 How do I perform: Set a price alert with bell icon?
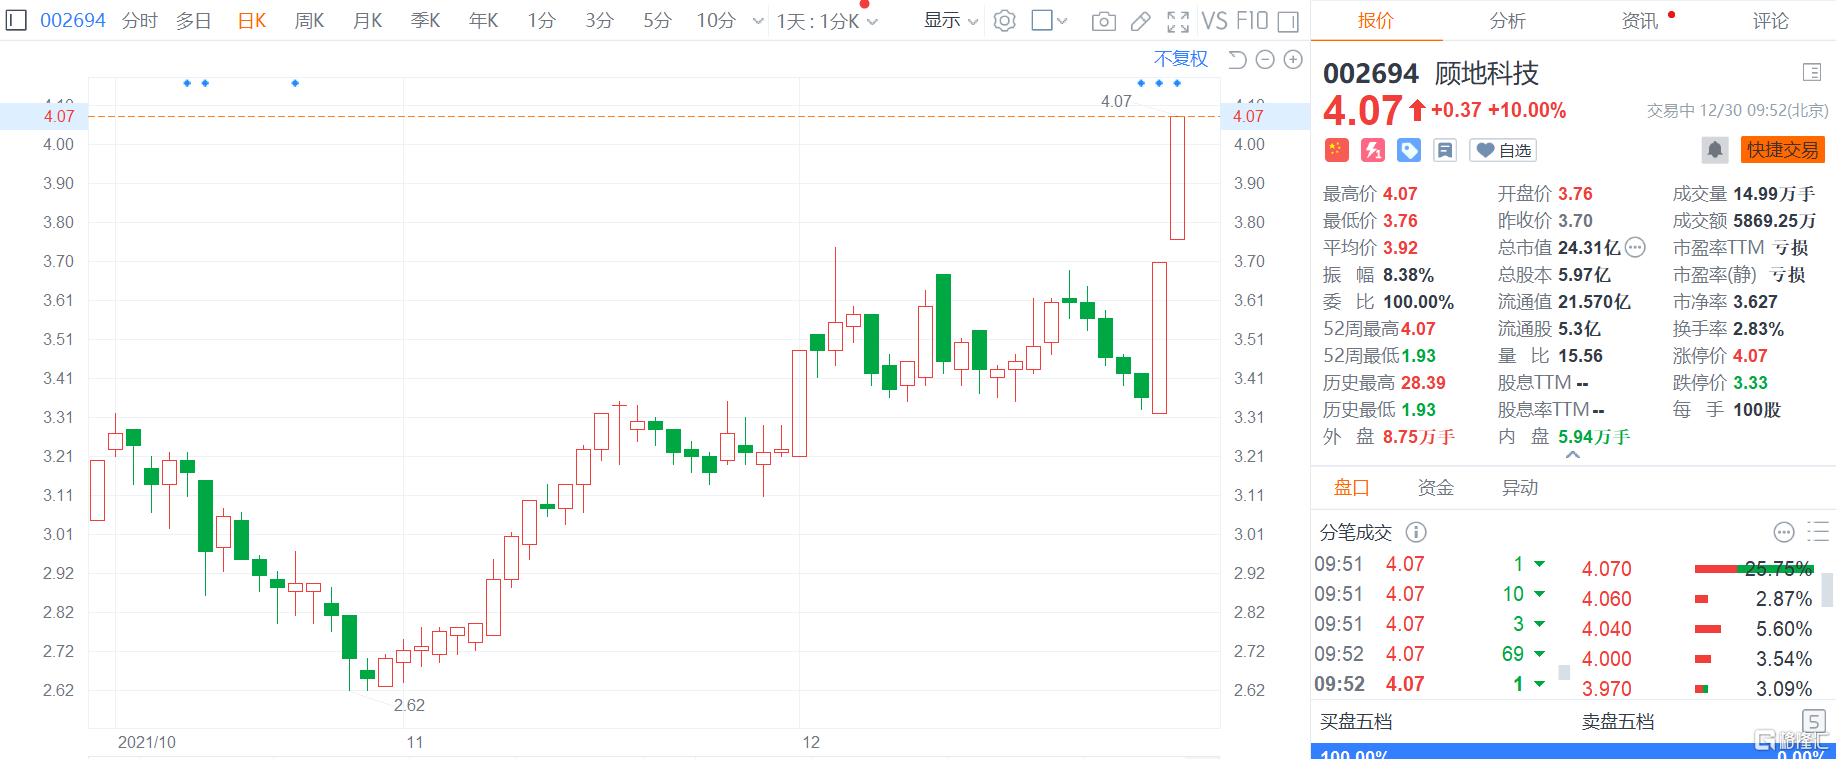[x=1715, y=150]
